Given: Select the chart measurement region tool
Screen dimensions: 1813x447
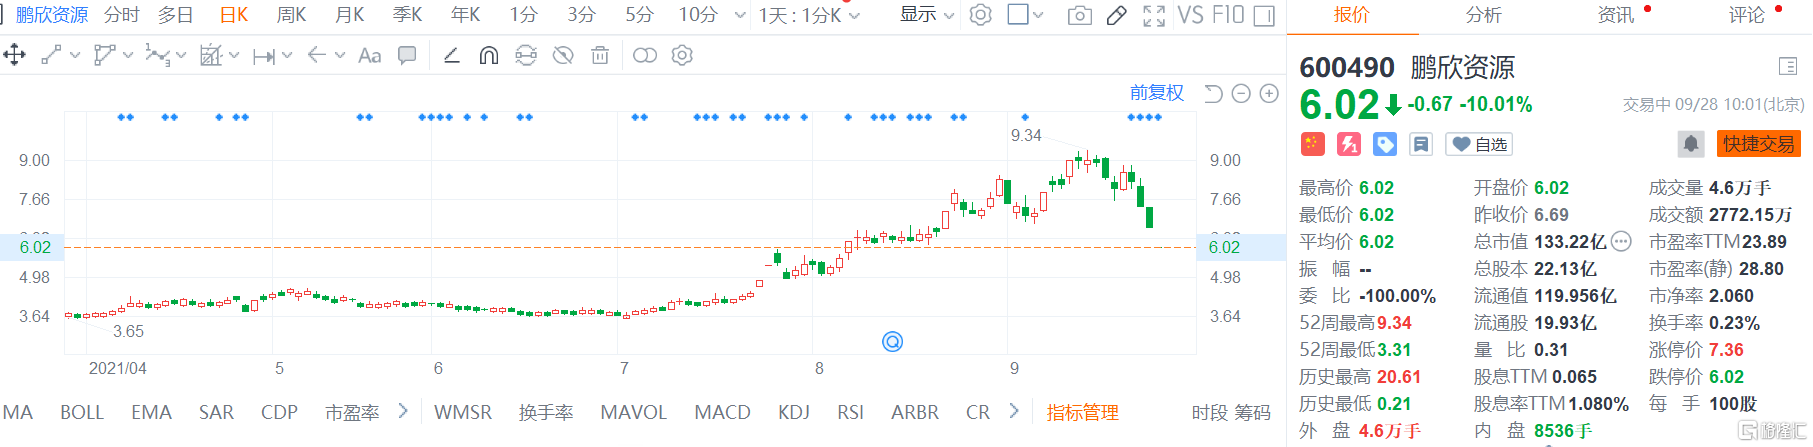Looking at the screenshot, I should [x=211, y=55].
